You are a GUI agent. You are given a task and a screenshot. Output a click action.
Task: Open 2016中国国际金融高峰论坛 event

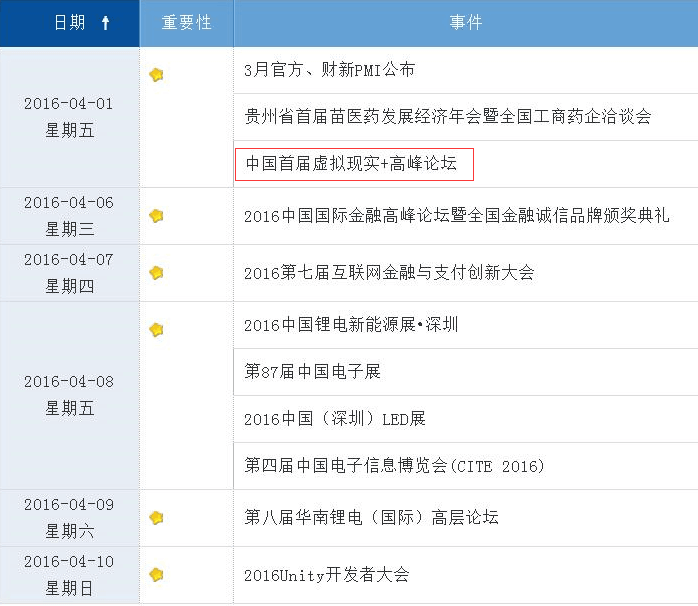click(456, 216)
